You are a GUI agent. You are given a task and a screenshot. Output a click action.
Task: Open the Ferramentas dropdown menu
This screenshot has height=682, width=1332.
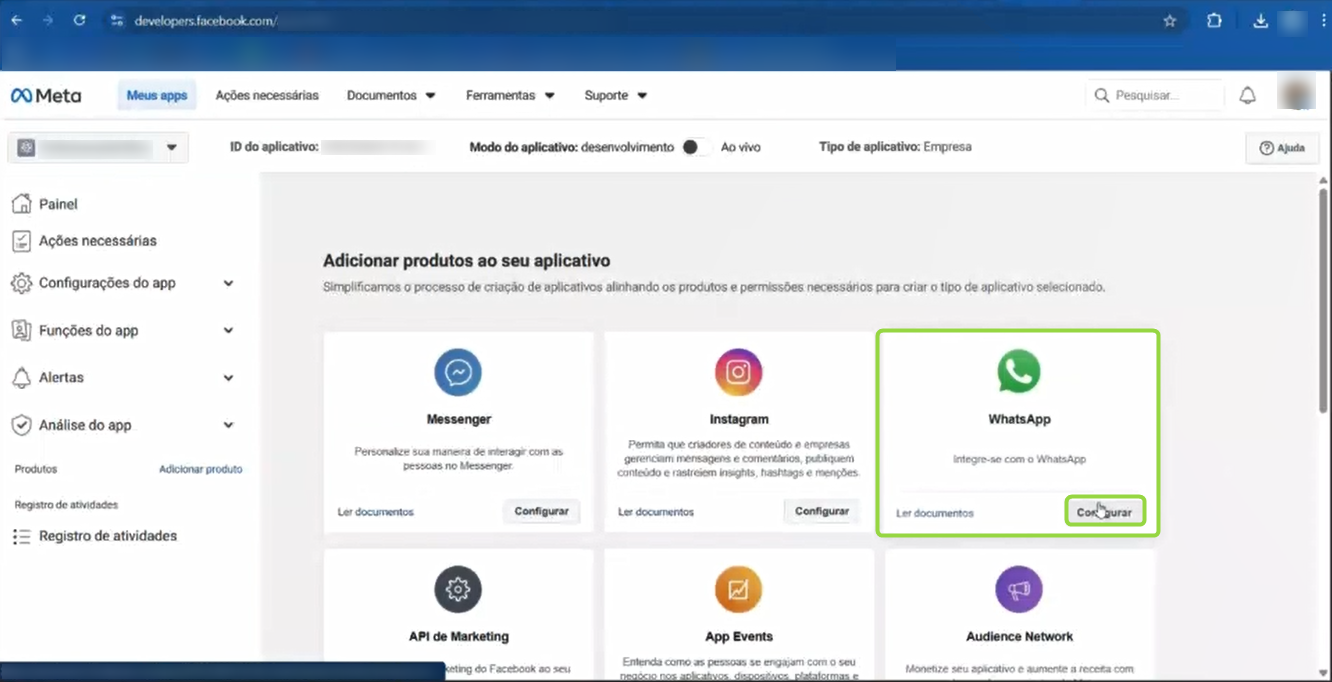point(510,96)
